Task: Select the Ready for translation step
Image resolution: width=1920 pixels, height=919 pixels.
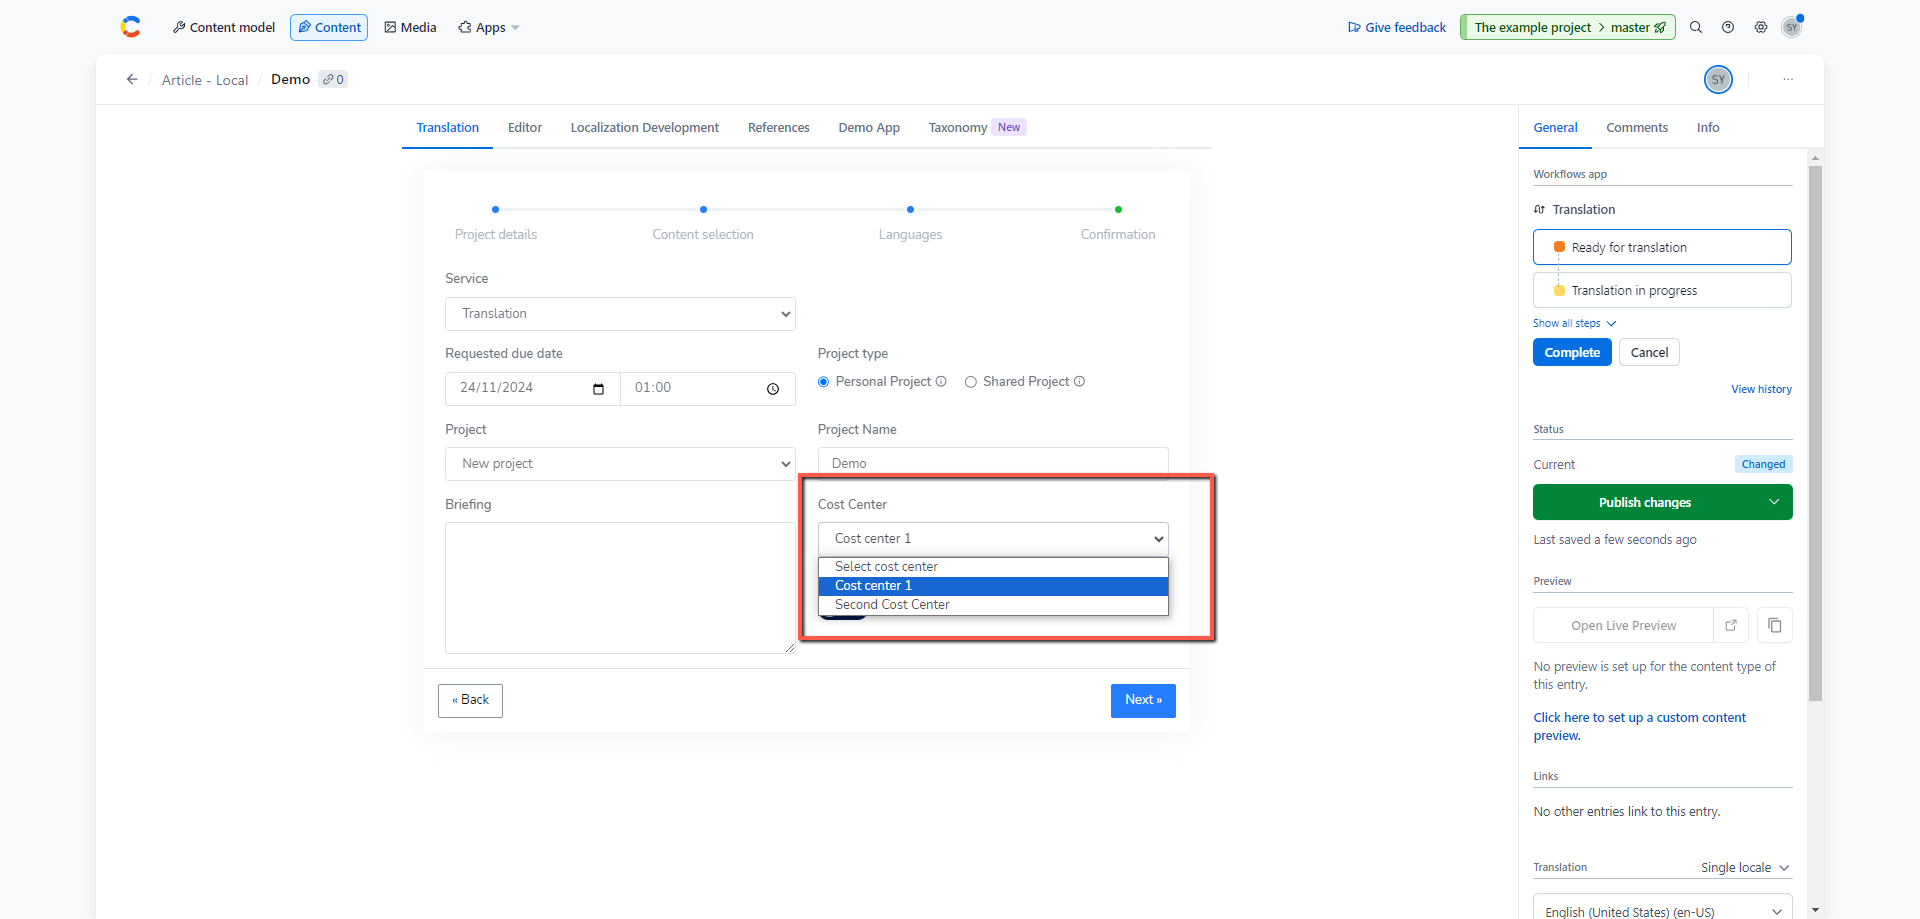Action: click(1662, 247)
